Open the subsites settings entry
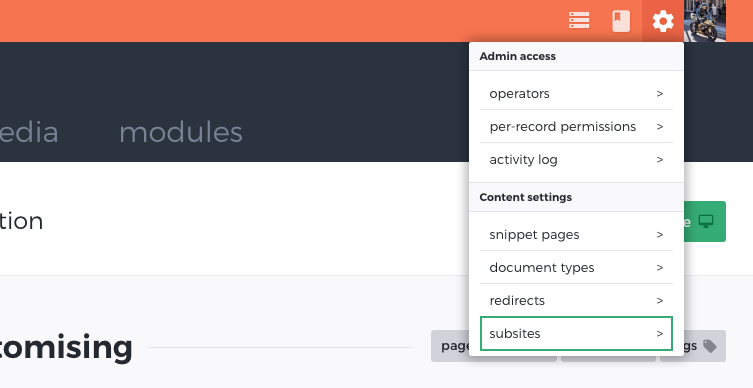753x388 pixels. tap(576, 333)
